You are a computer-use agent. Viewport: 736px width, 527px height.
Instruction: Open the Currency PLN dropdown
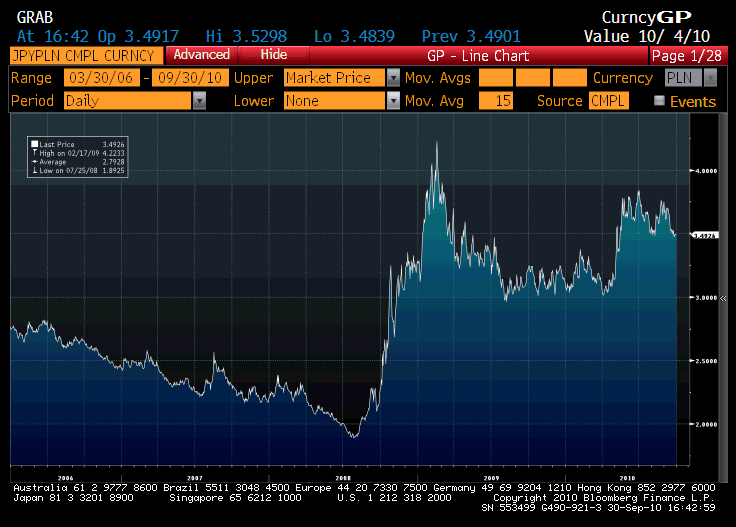pos(709,78)
